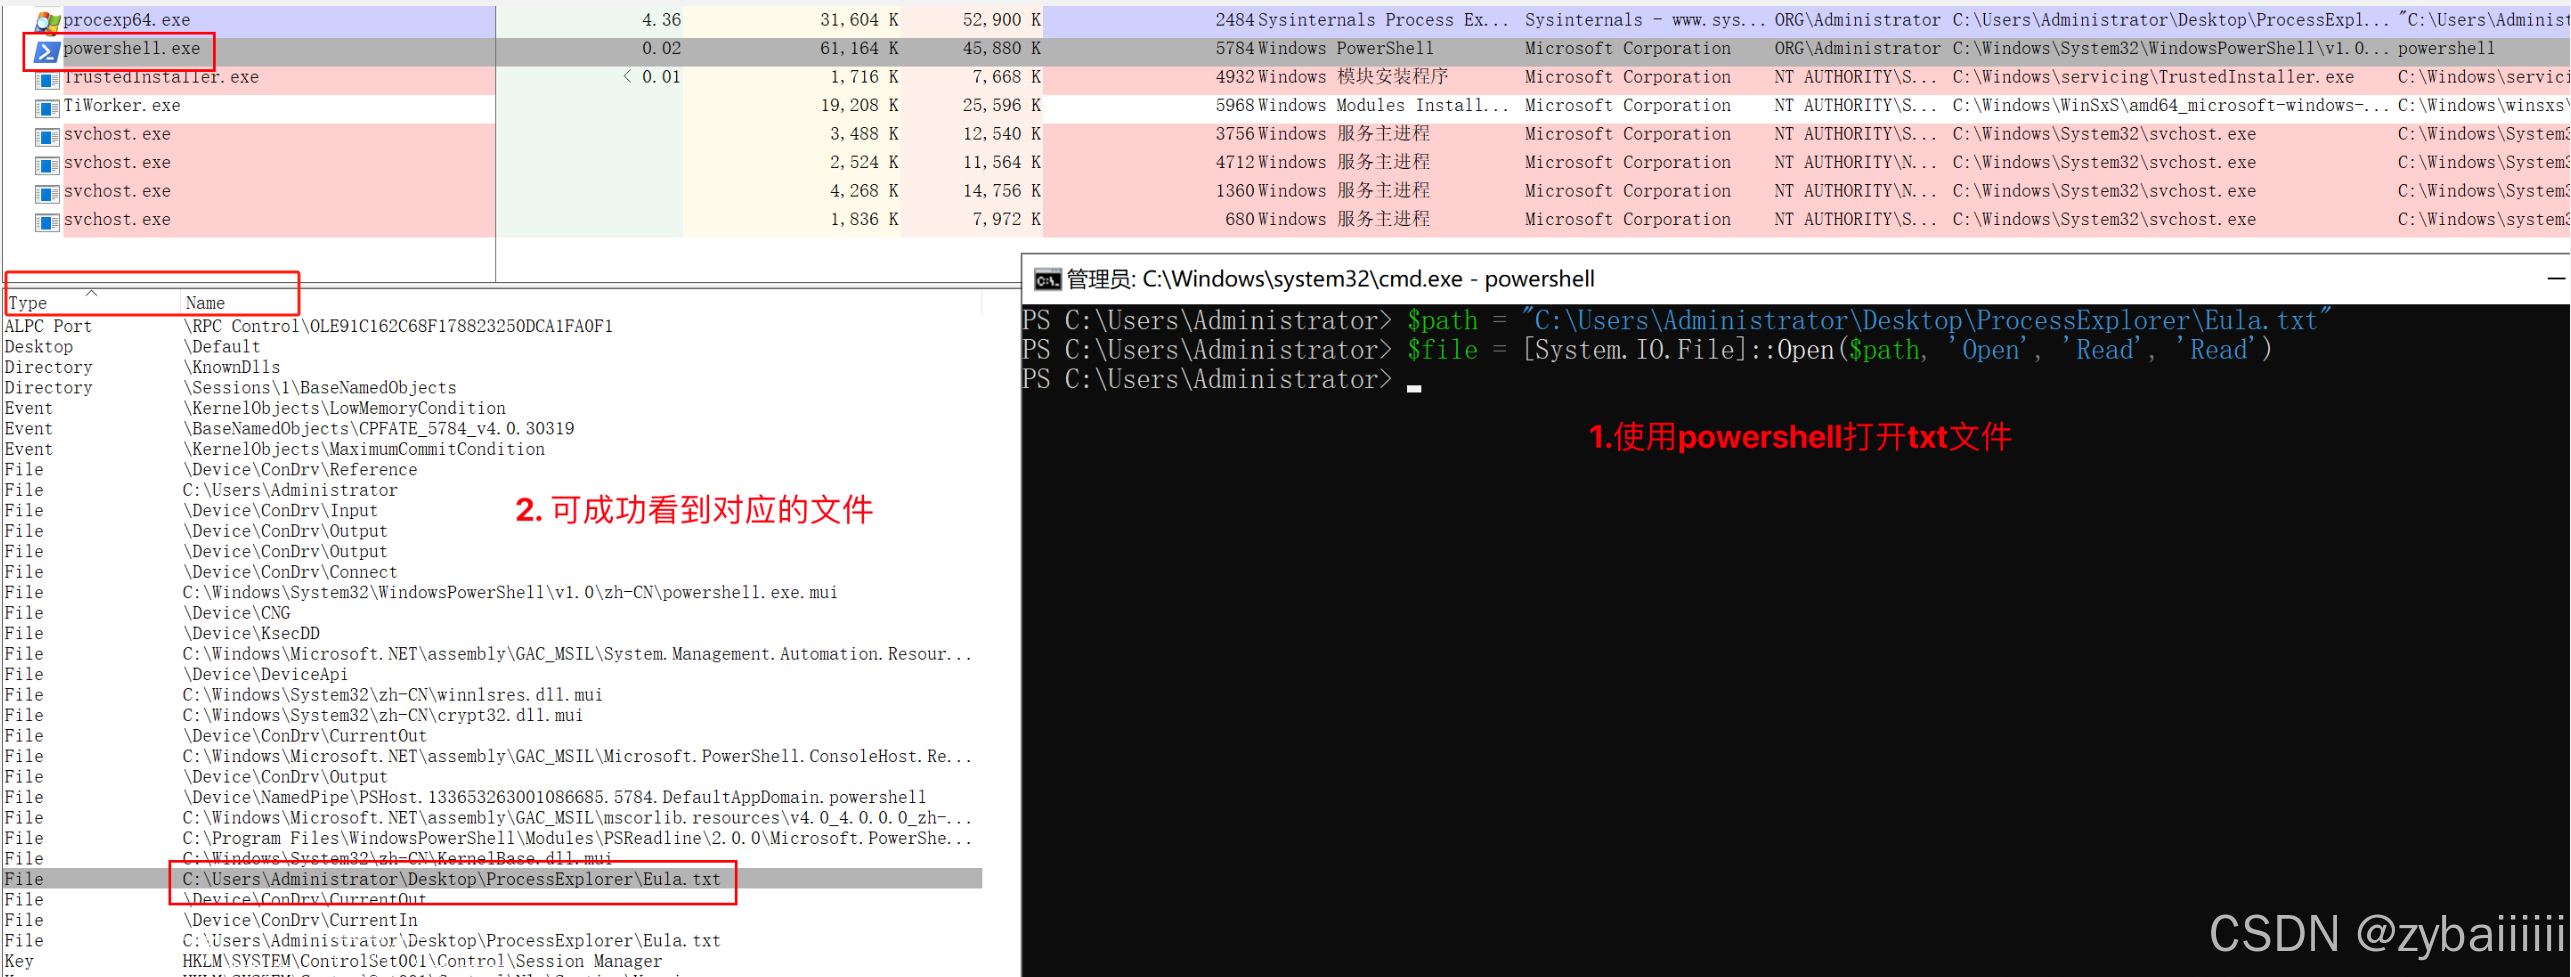
Task: Select the TiWorker.exe process name
Action: (122, 106)
